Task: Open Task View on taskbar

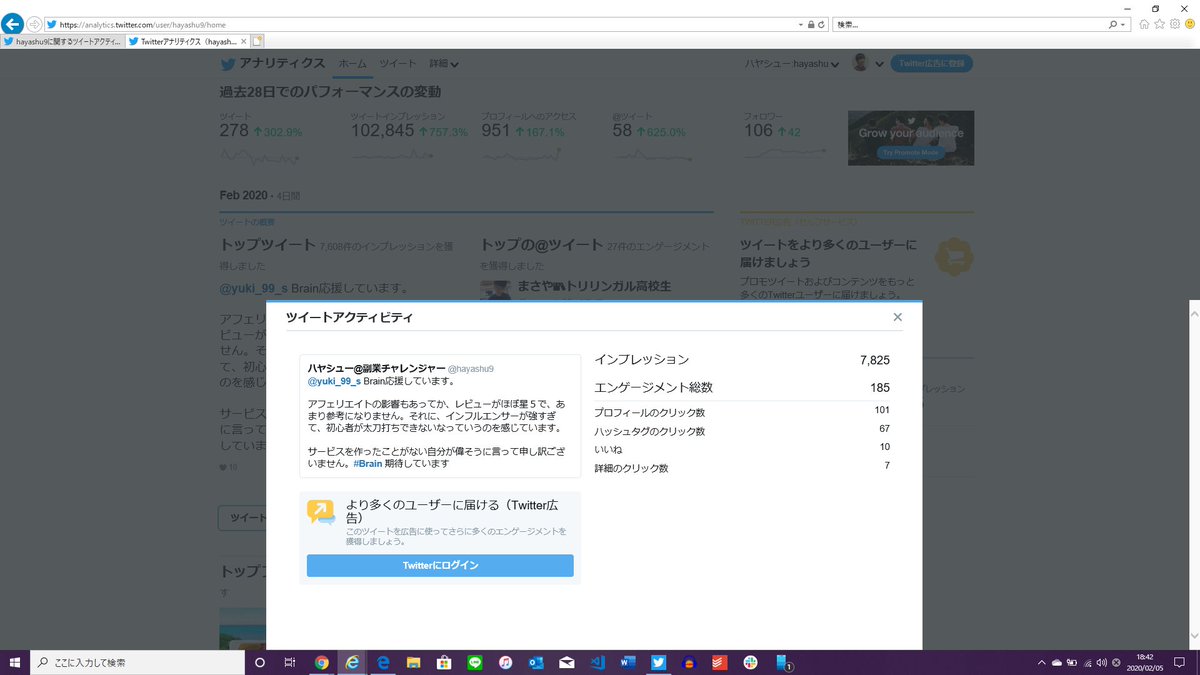Action: pos(290,662)
